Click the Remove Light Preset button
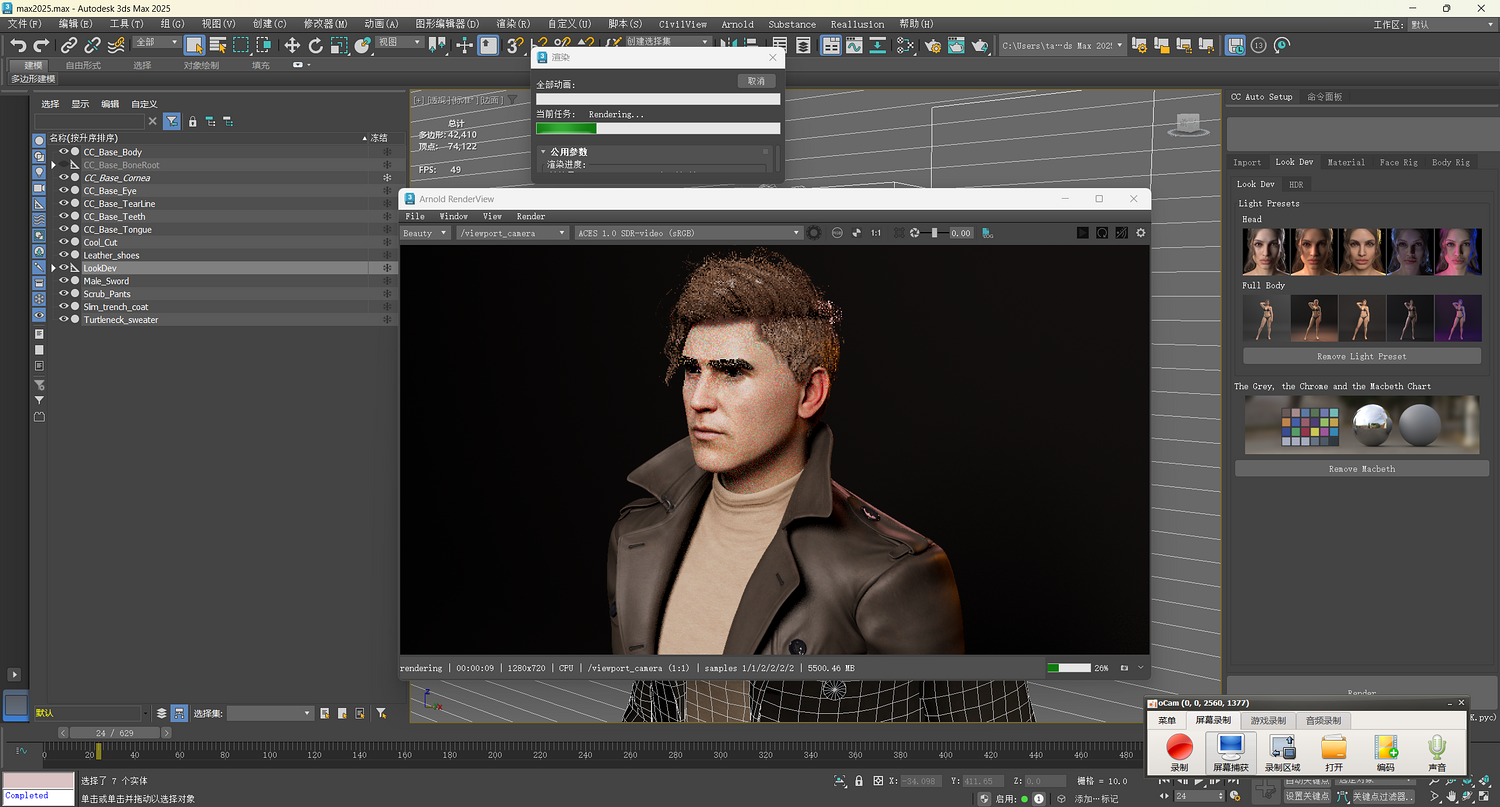Image resolution: width=1500 pixels, height=807 pixels. 1361,356
